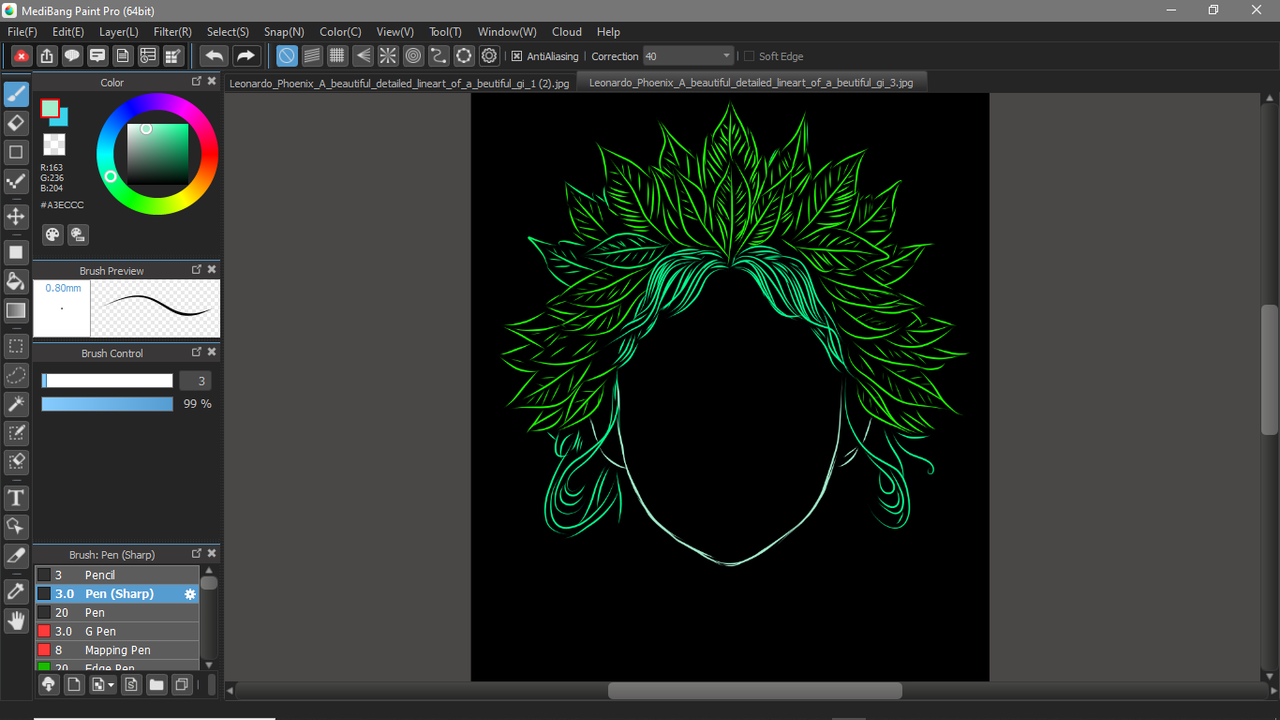Turn snap off with the circle-slash icon
Image resolution: width=1280 pixels, height=720 pixels.
287,56
